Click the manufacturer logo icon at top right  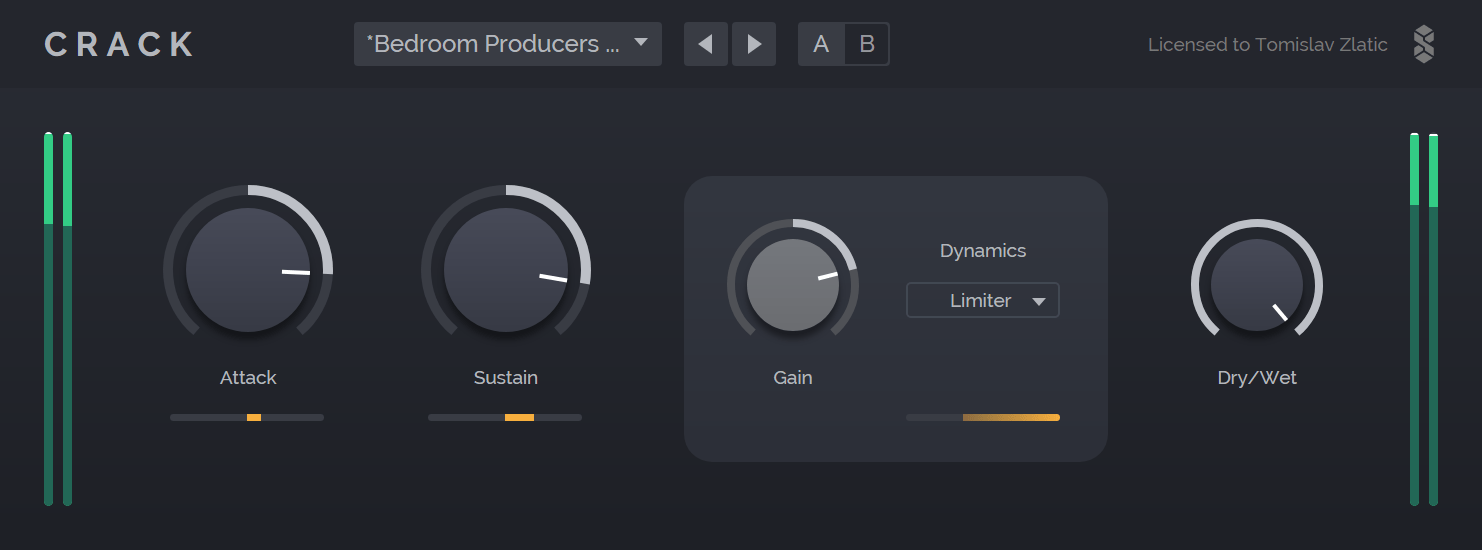tap(1423, 45)
